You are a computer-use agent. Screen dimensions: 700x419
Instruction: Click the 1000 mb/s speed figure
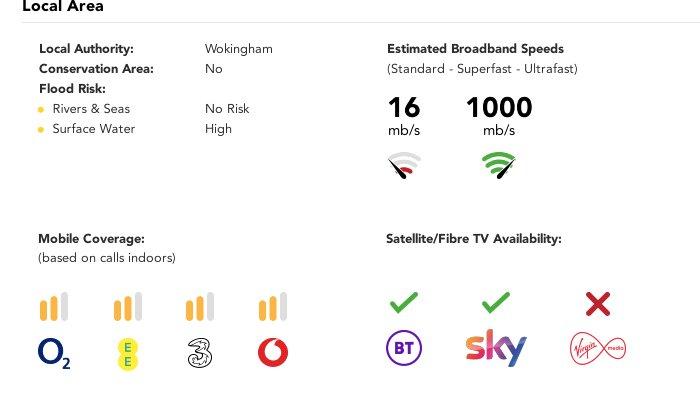tap(499, 115)
